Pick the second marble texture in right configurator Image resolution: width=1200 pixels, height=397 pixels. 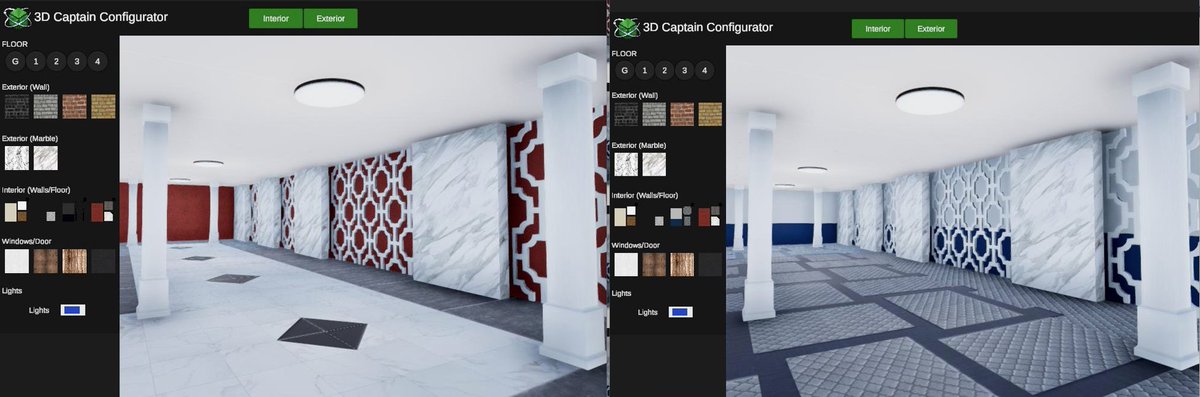coord(654,164)
